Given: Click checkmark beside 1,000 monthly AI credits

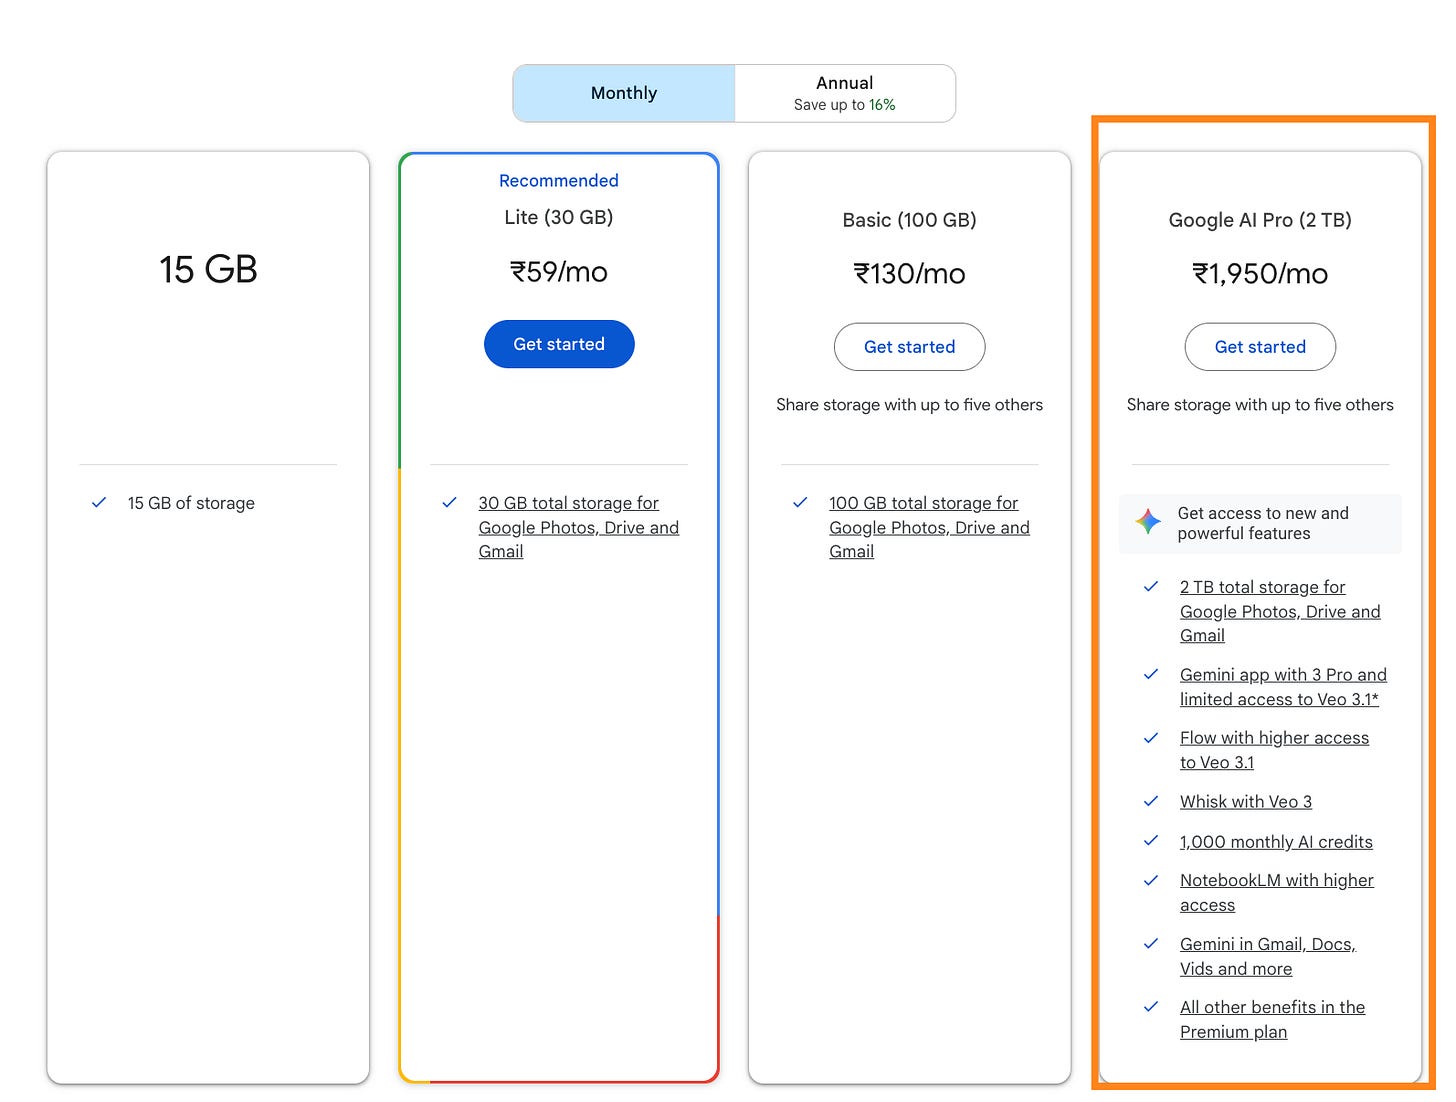Looking at the screenshot, I should point(1151,842).
